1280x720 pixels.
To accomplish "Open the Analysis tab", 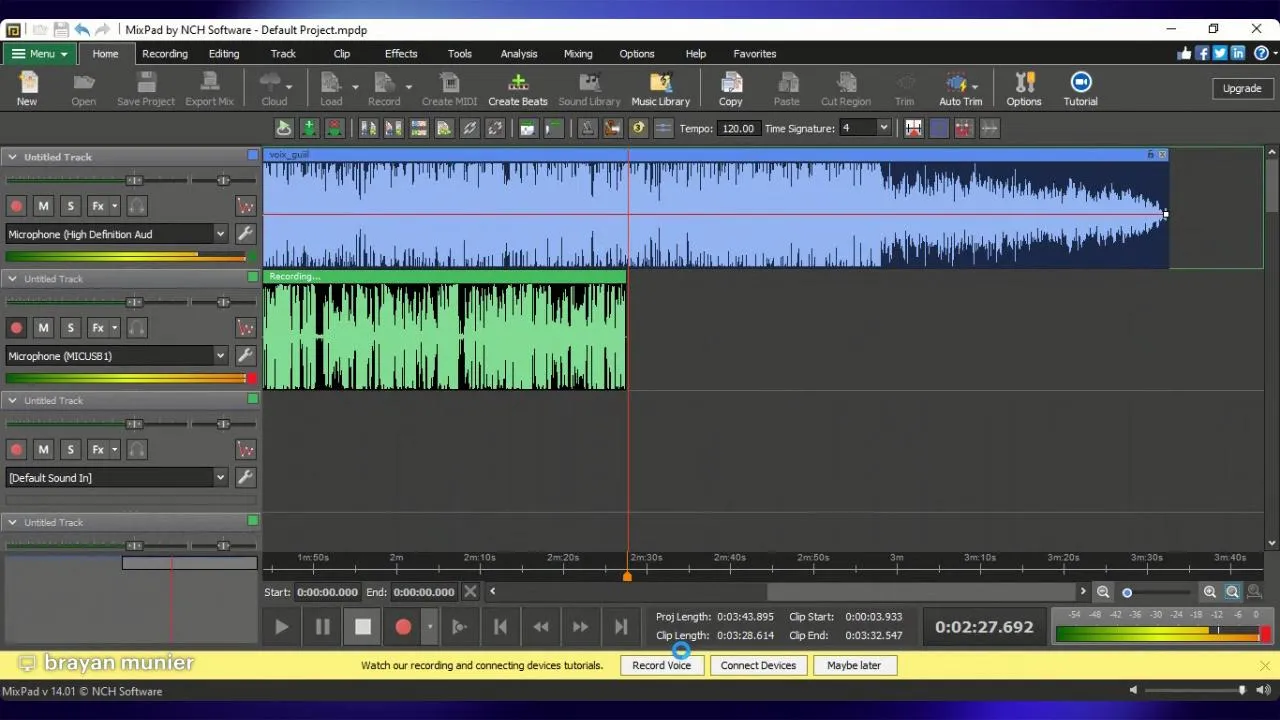I will [x=519, y=53].
